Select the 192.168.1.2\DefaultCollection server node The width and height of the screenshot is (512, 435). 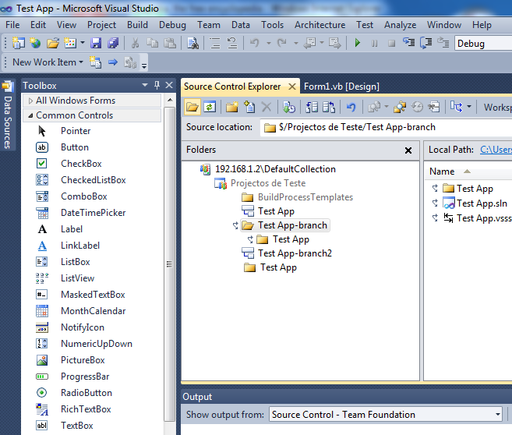click(275, 169)
